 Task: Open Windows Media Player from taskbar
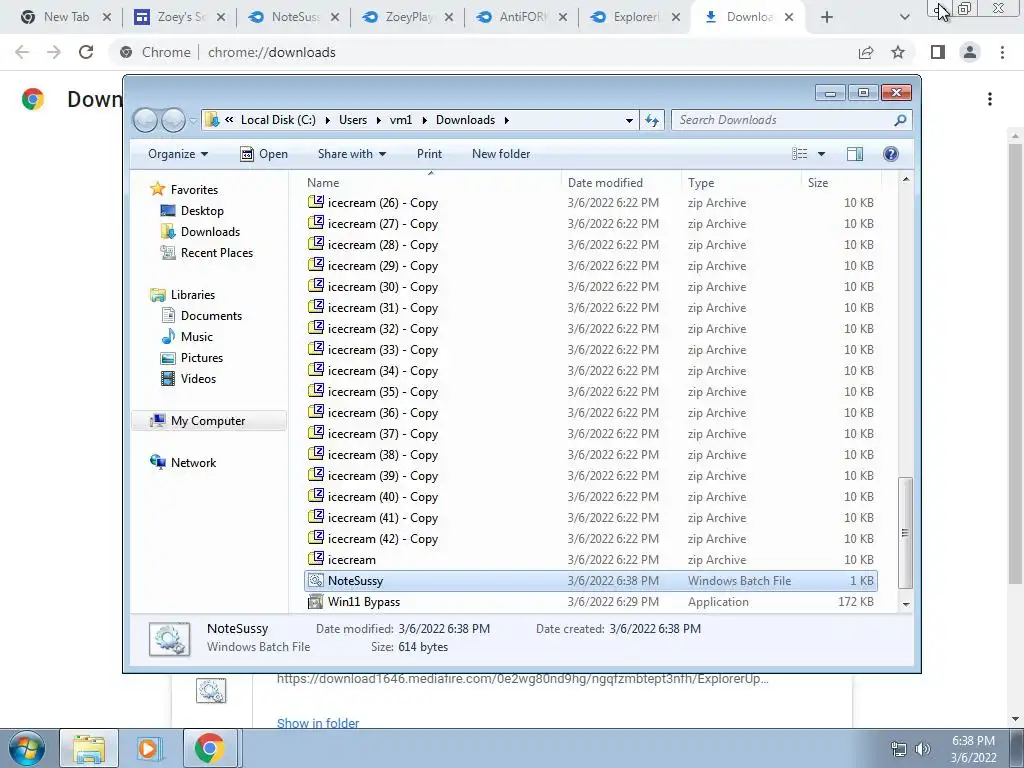tap(148, 748)
